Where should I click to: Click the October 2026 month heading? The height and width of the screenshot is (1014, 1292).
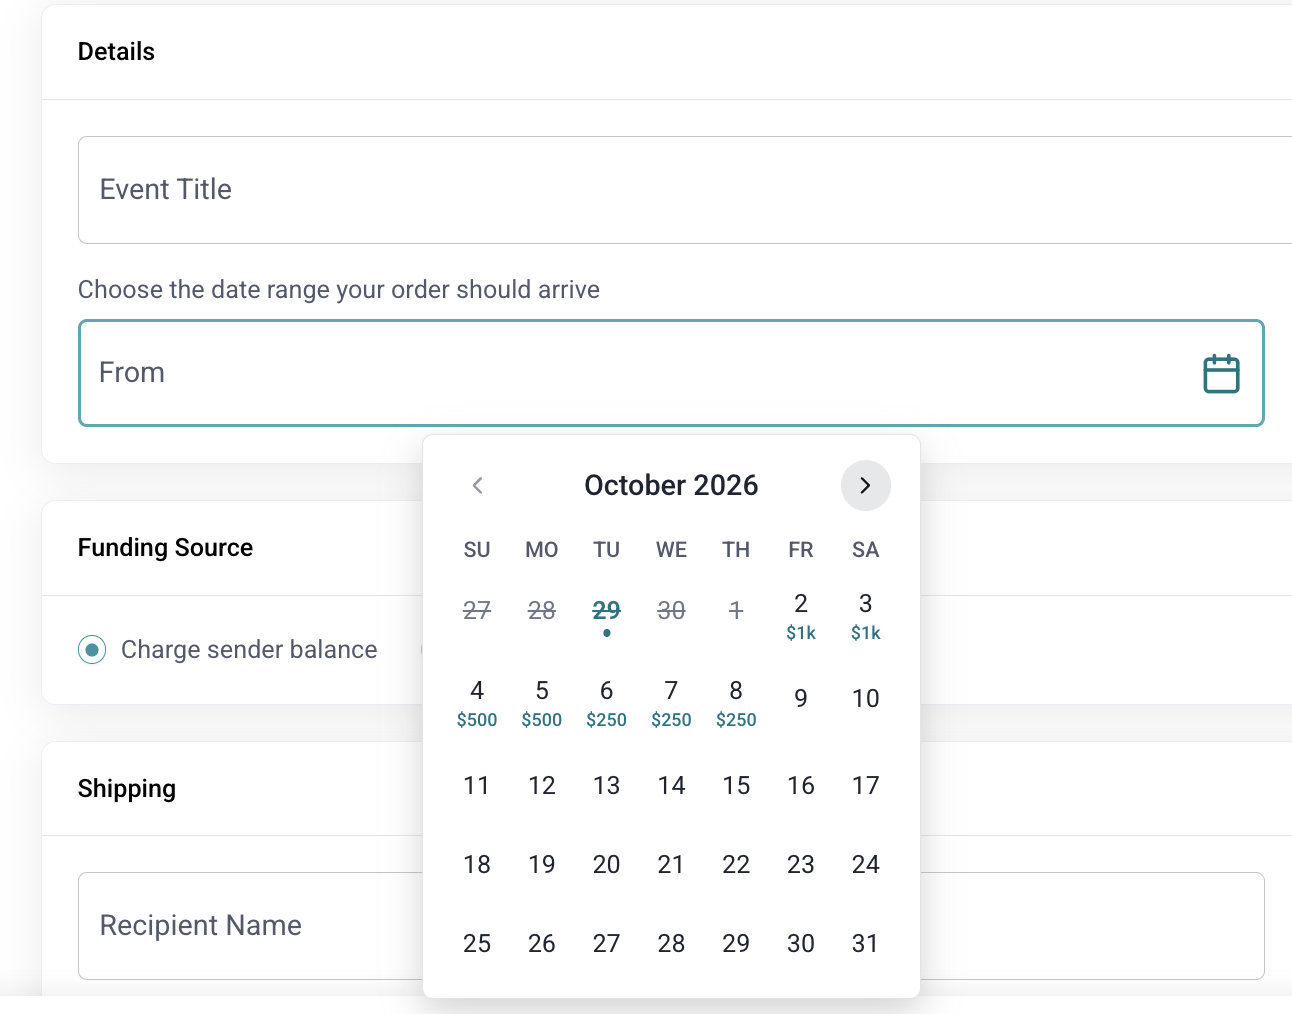672,486
